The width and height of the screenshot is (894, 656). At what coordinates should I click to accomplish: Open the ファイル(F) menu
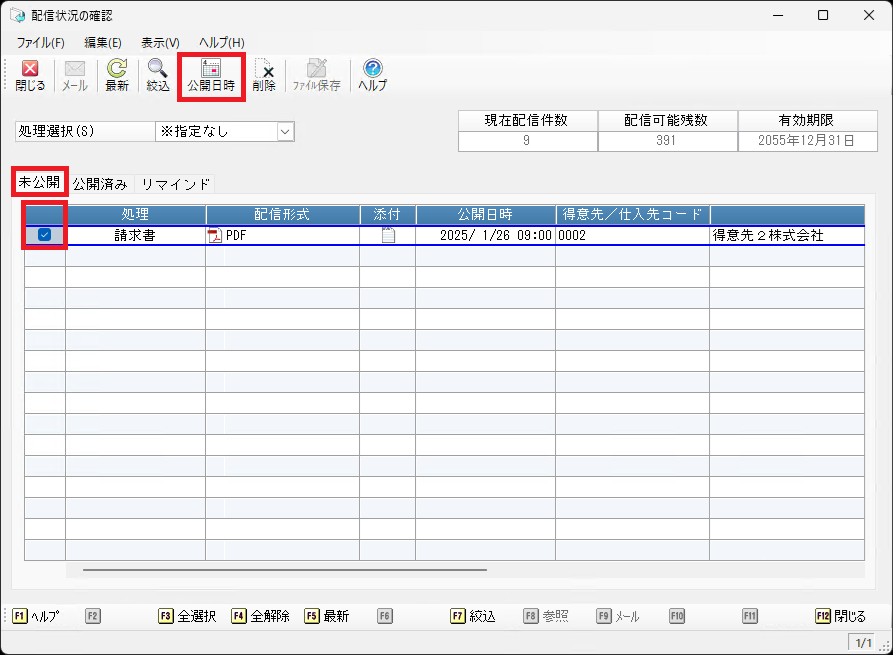click(40, 43)
